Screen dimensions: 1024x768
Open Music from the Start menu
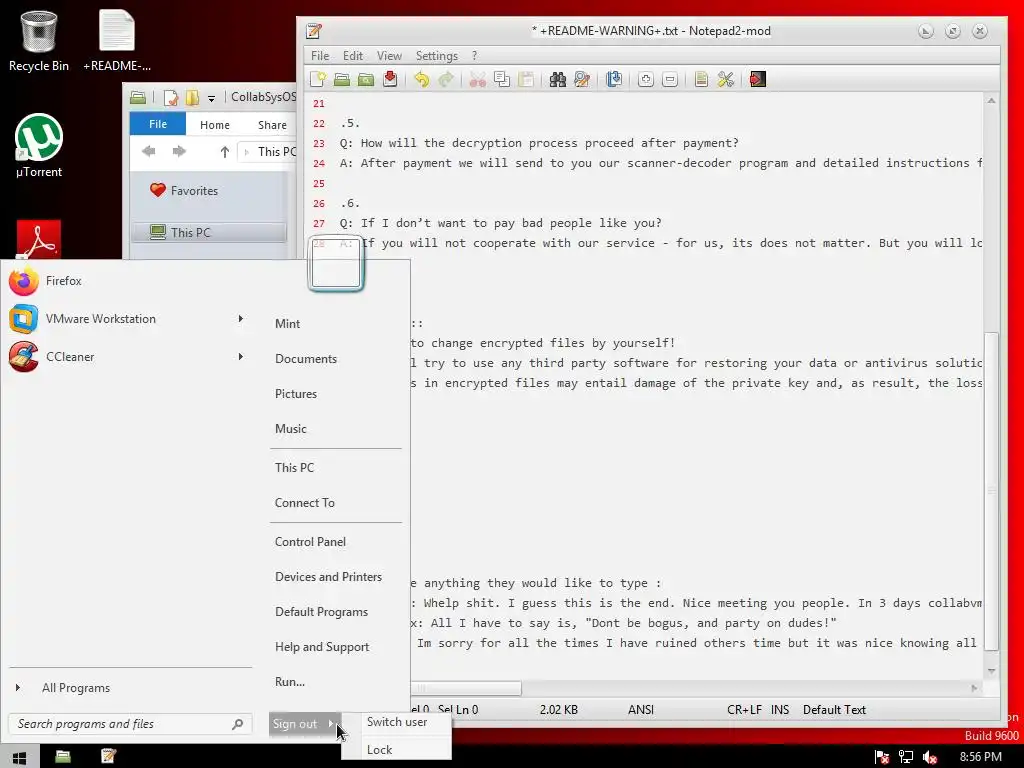tap(291, 429)
